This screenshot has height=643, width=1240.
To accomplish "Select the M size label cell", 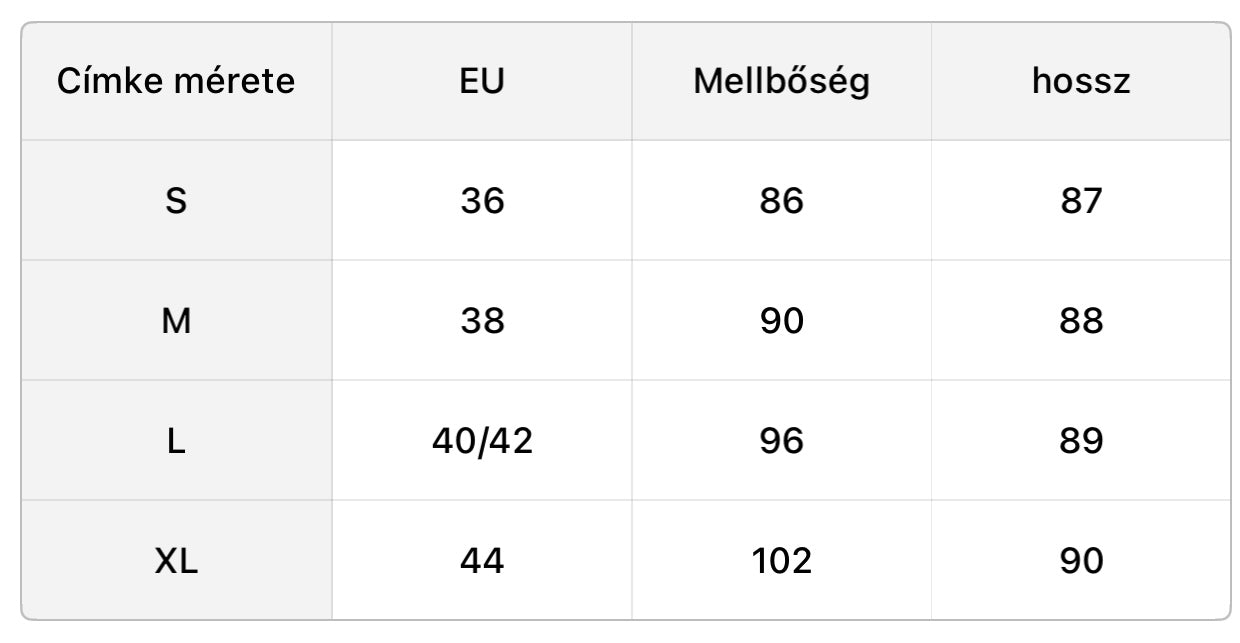I will 176,321.
